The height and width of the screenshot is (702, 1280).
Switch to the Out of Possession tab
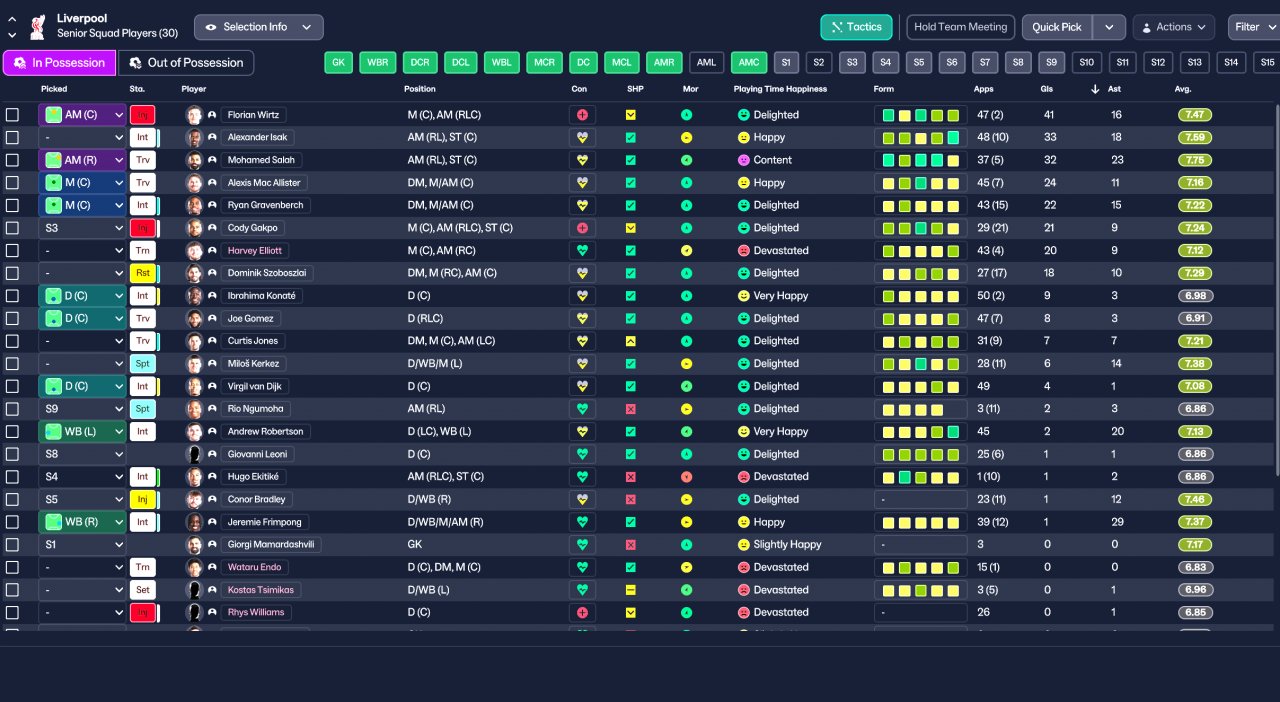(186, 63)
